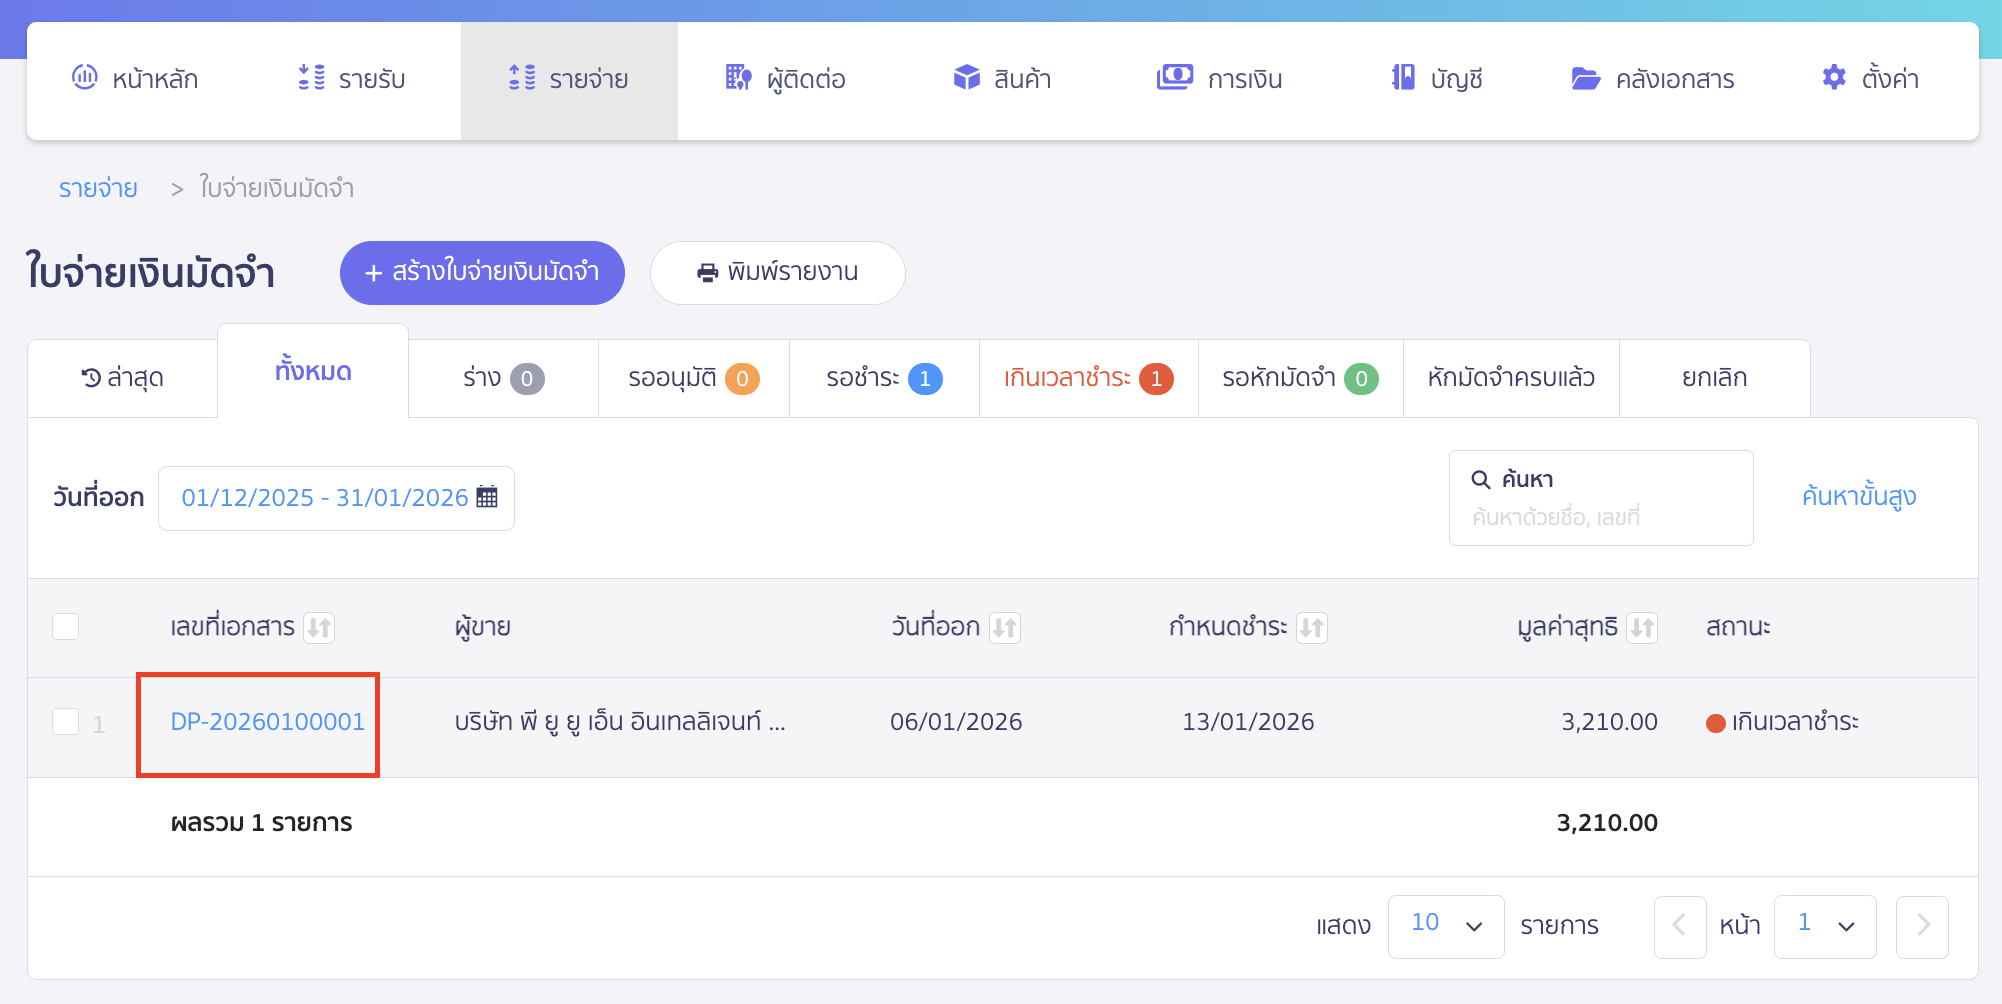Click the สินค้า products cube icon
The height and width of the screenshot is (1004, 2002).
click(x=966, y=77)
